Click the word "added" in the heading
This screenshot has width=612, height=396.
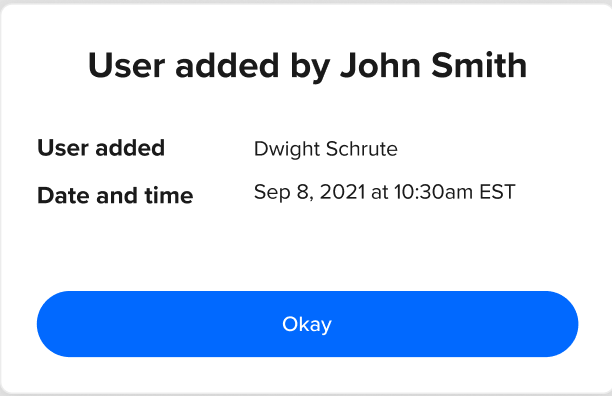click(x=227, y=66)
